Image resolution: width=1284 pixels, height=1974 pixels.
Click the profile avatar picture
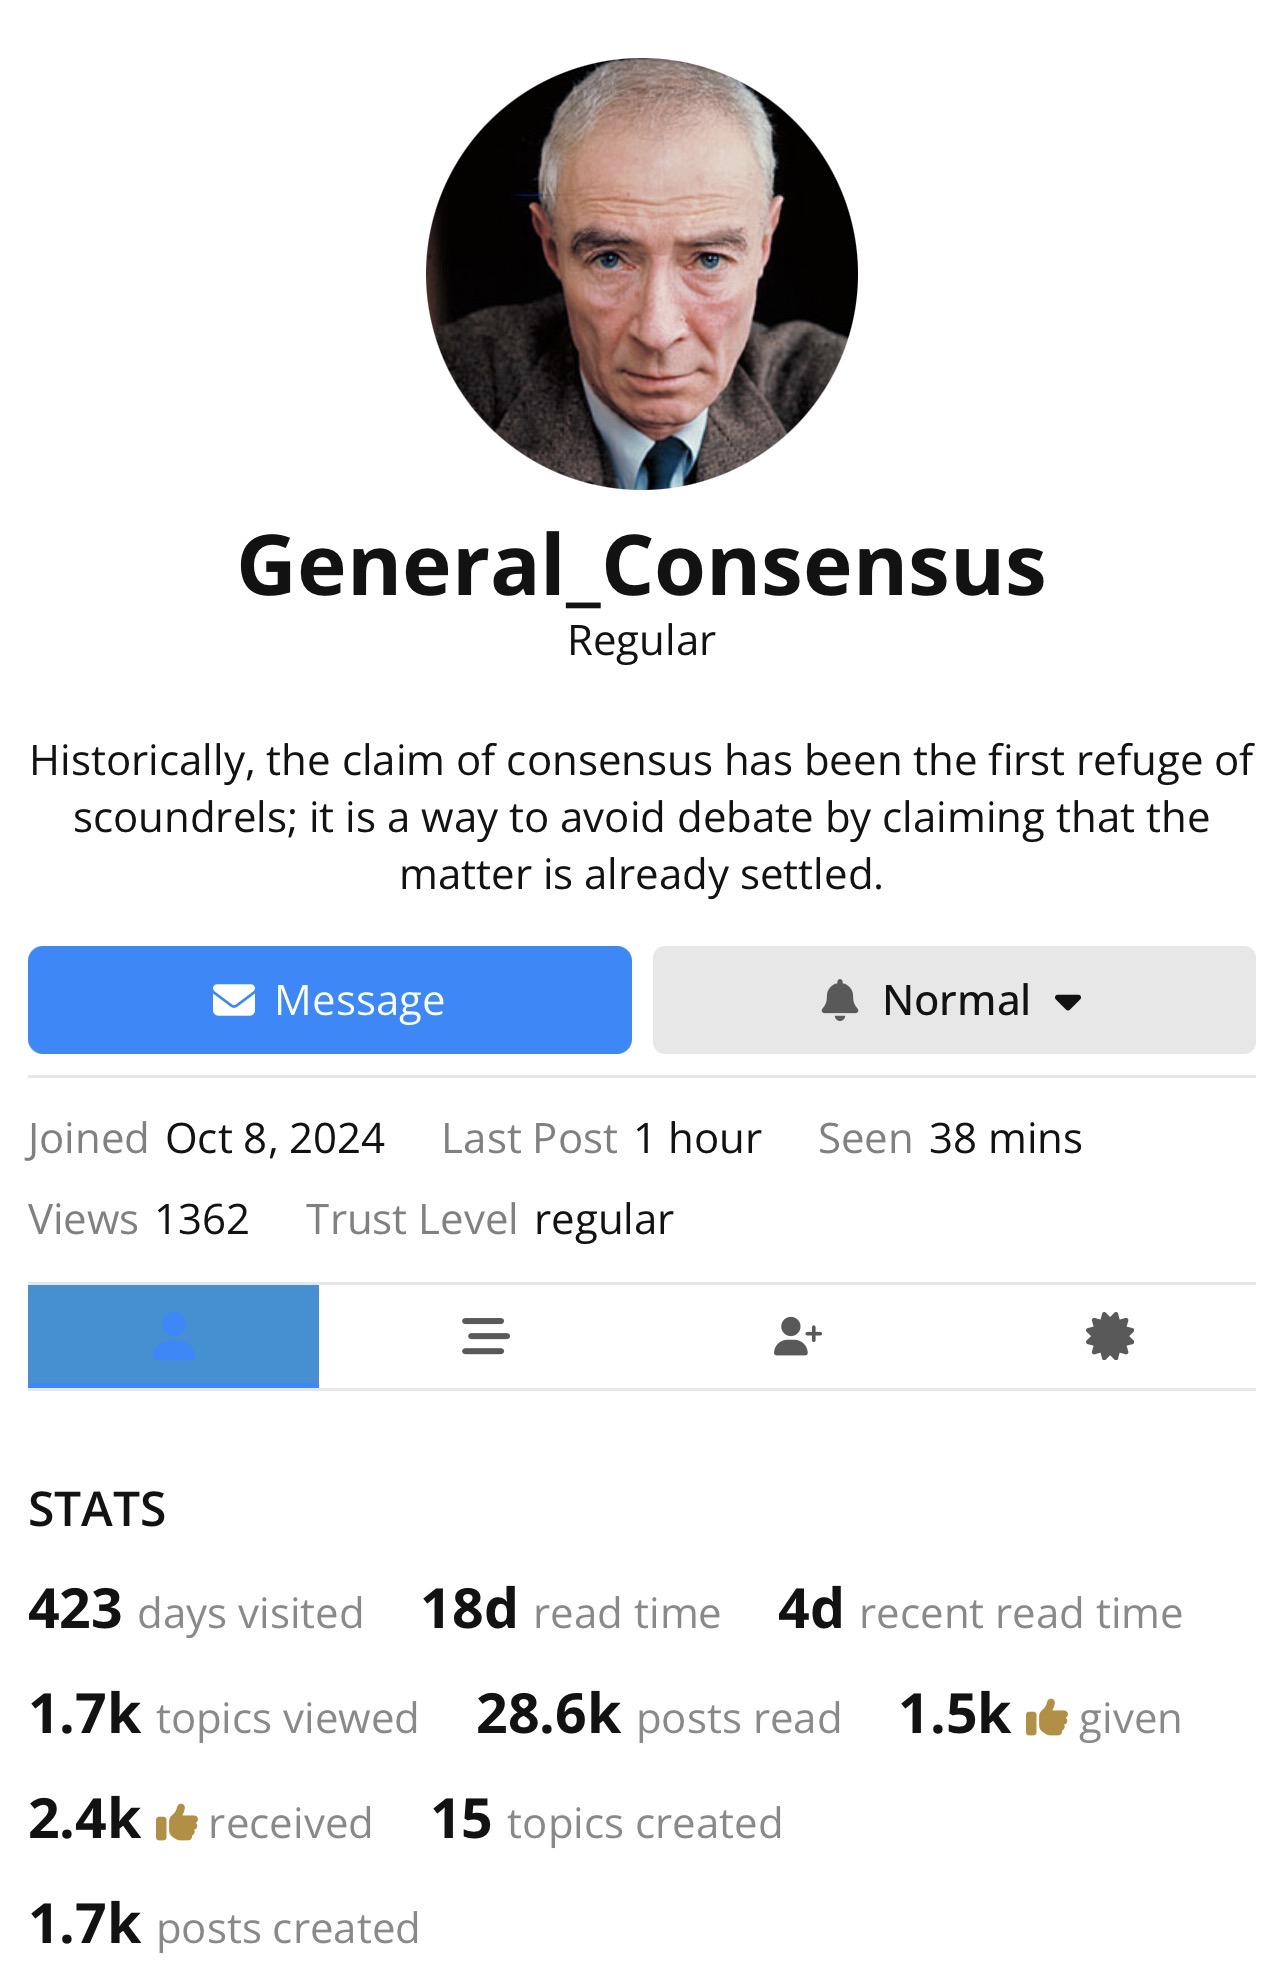click(x=642, y=273)
